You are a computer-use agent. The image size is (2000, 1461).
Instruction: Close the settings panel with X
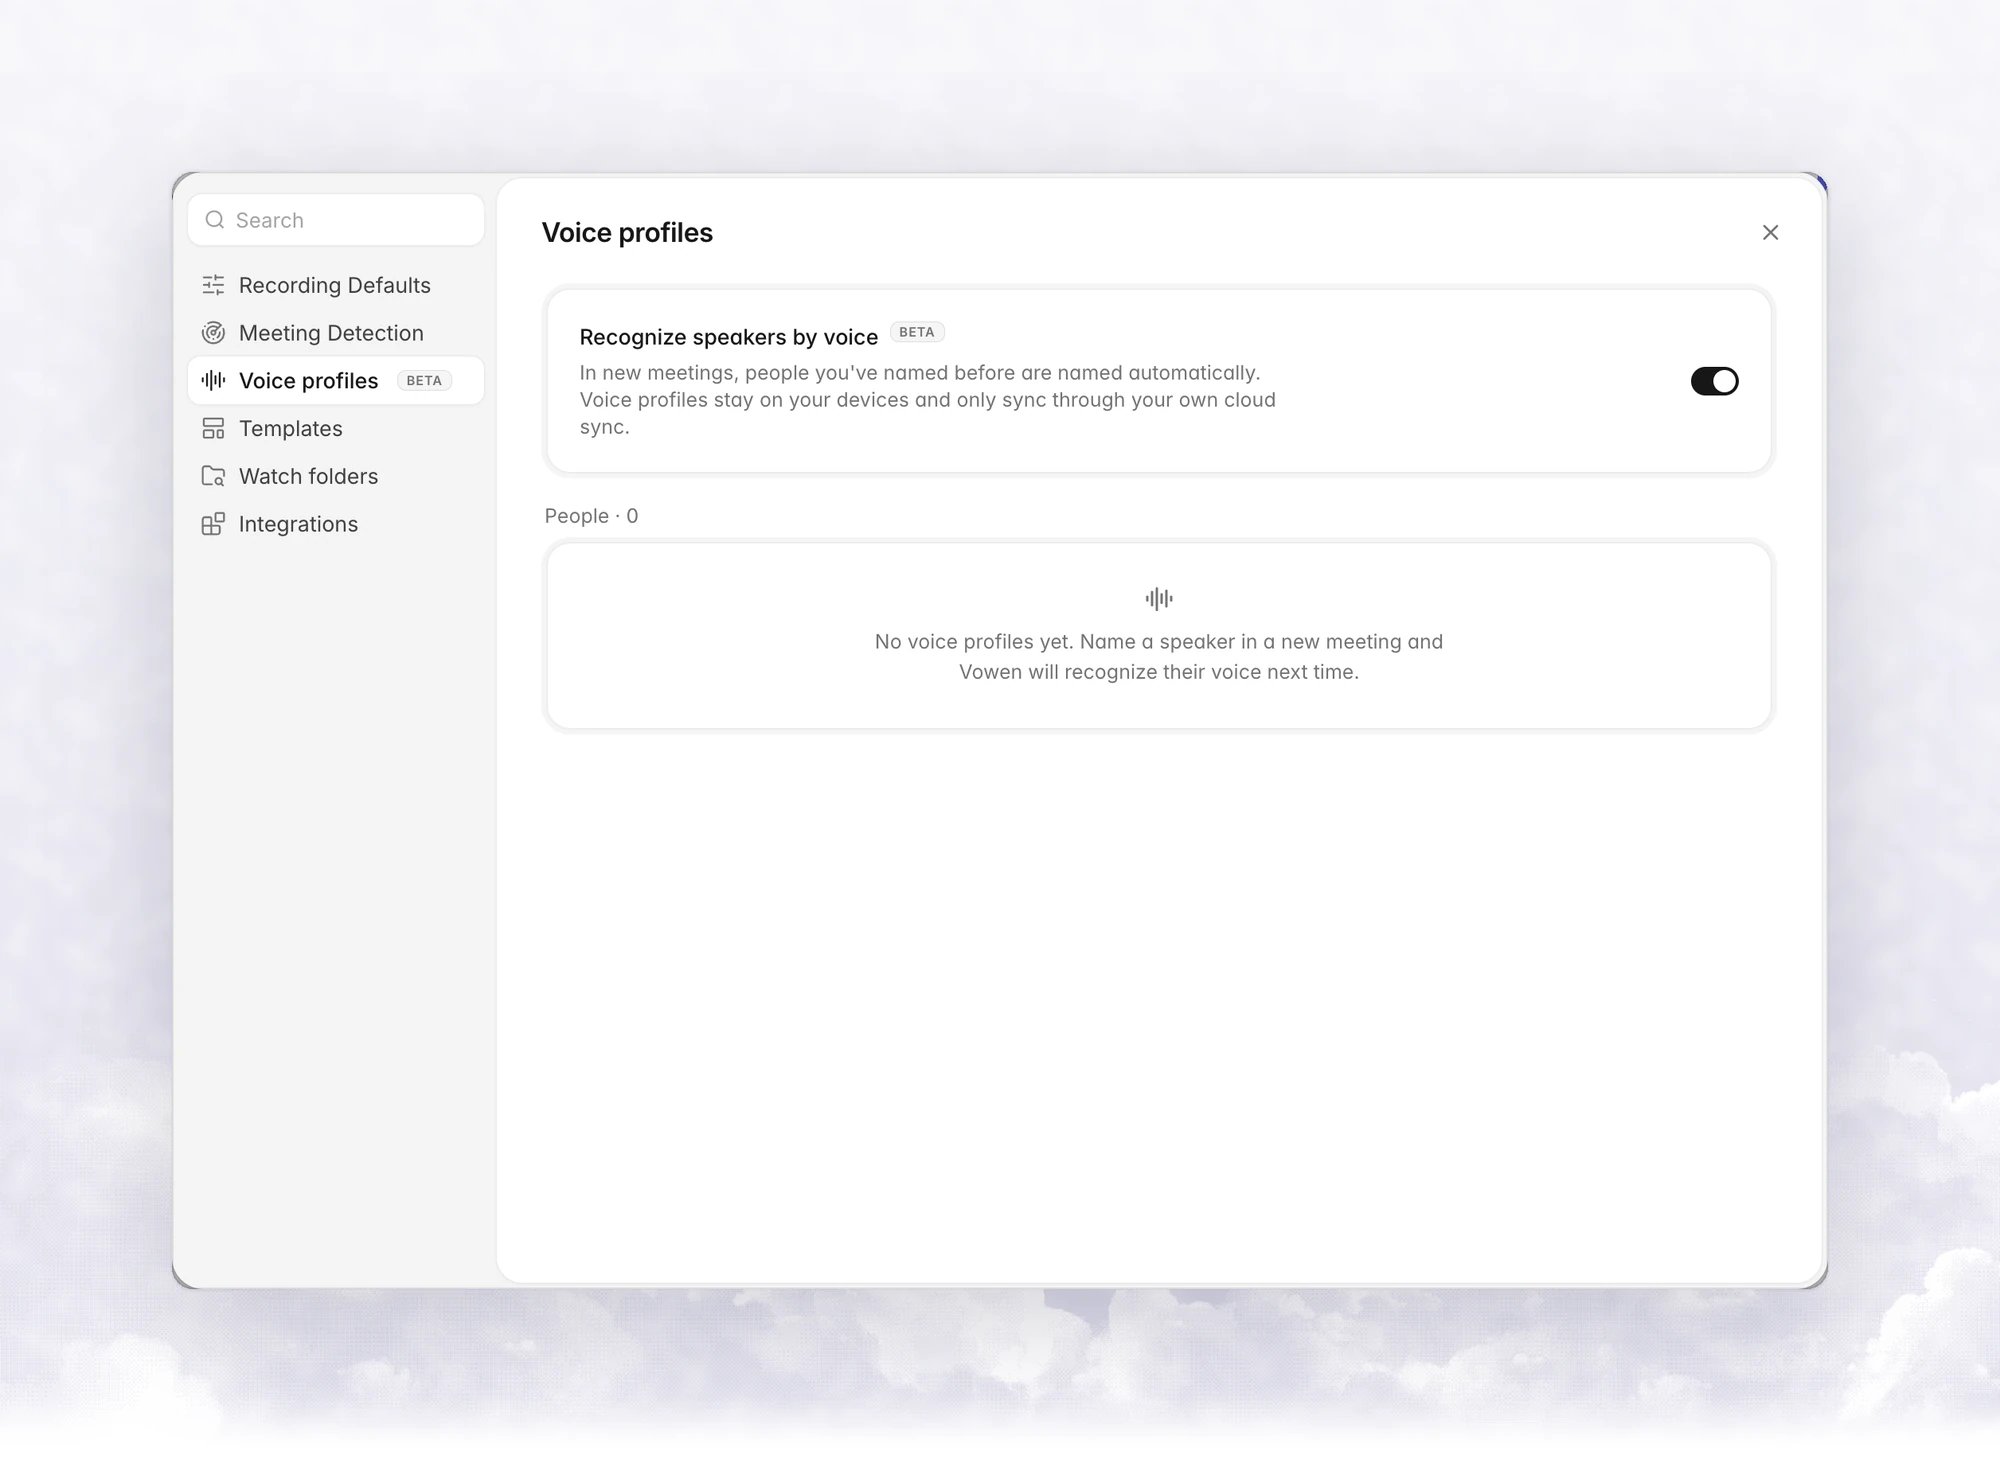(x=1770, y=232)
